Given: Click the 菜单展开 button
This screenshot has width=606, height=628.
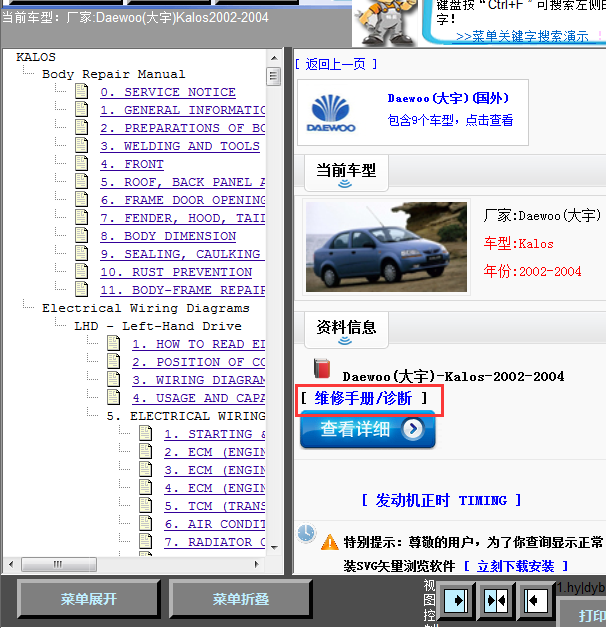Looking at the screenshot, I should [x=89, y=599].
